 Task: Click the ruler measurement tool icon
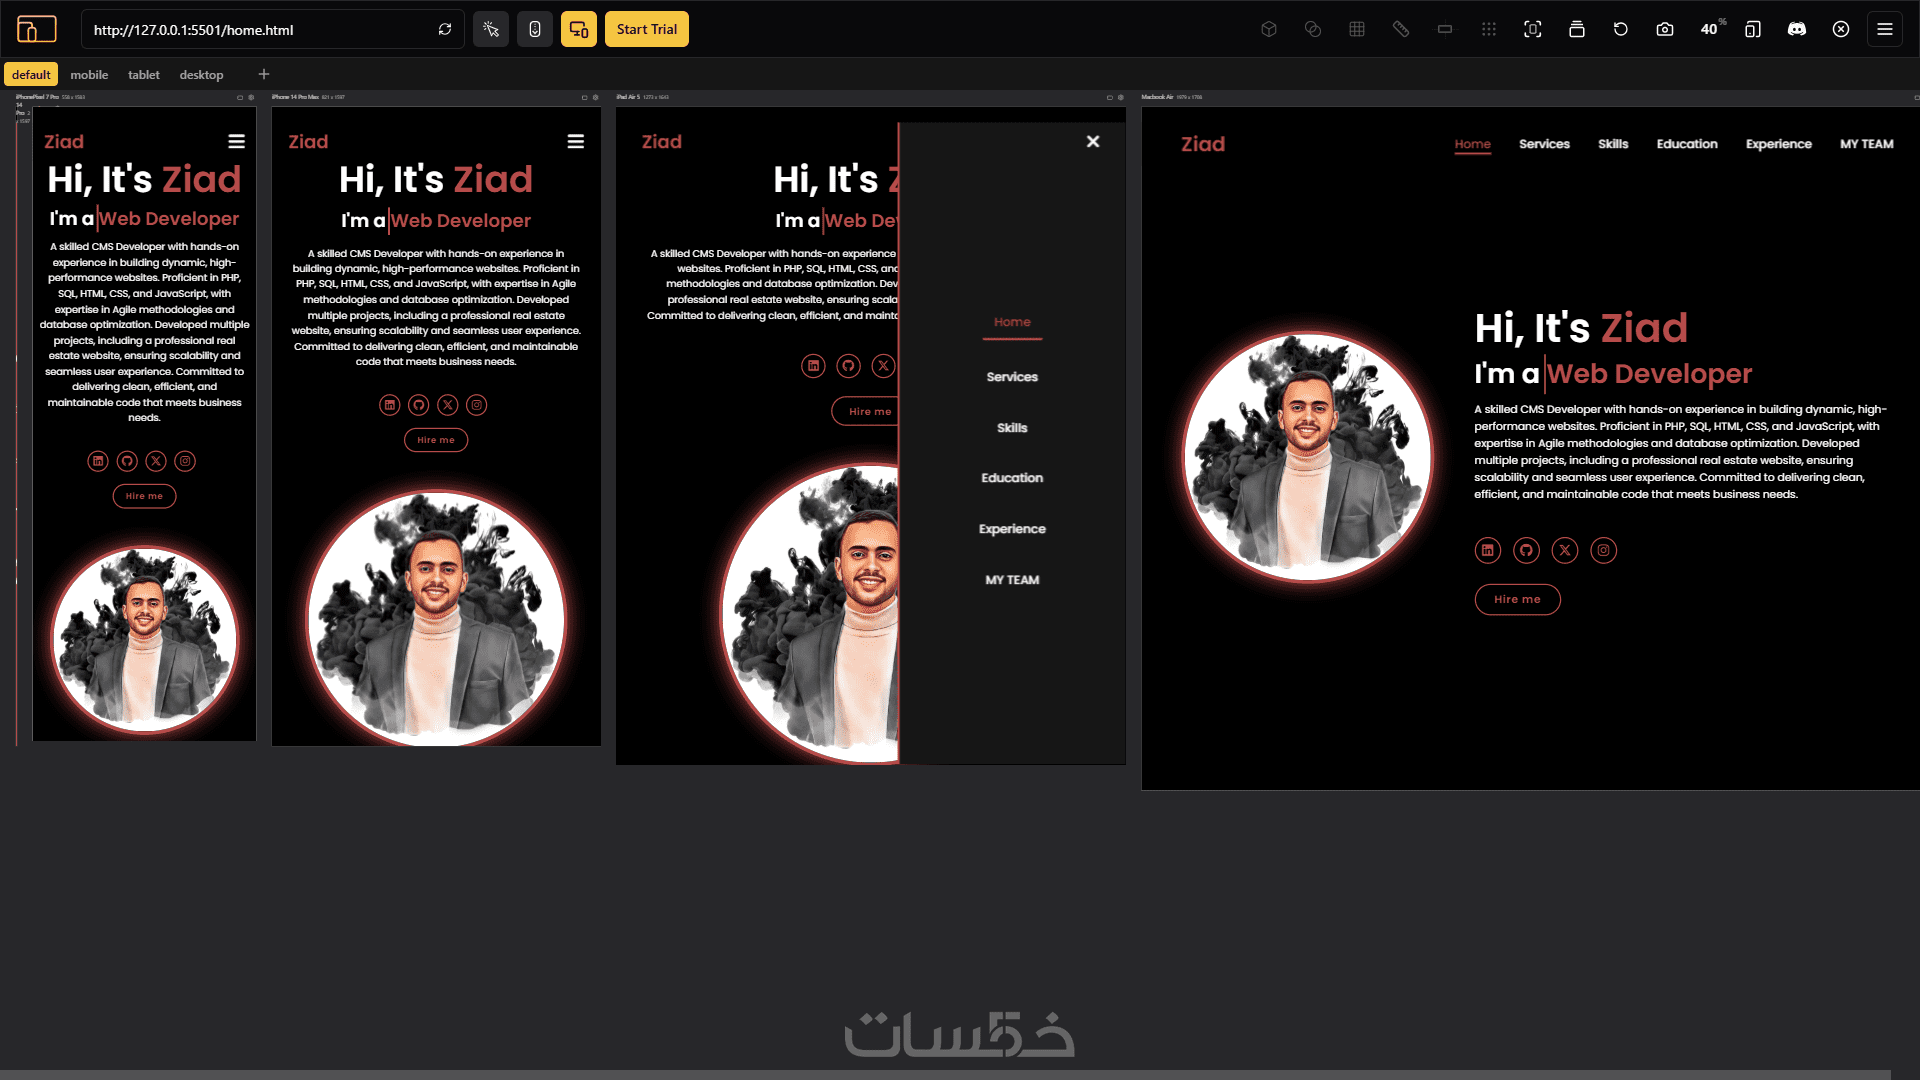click(1401, 29)
